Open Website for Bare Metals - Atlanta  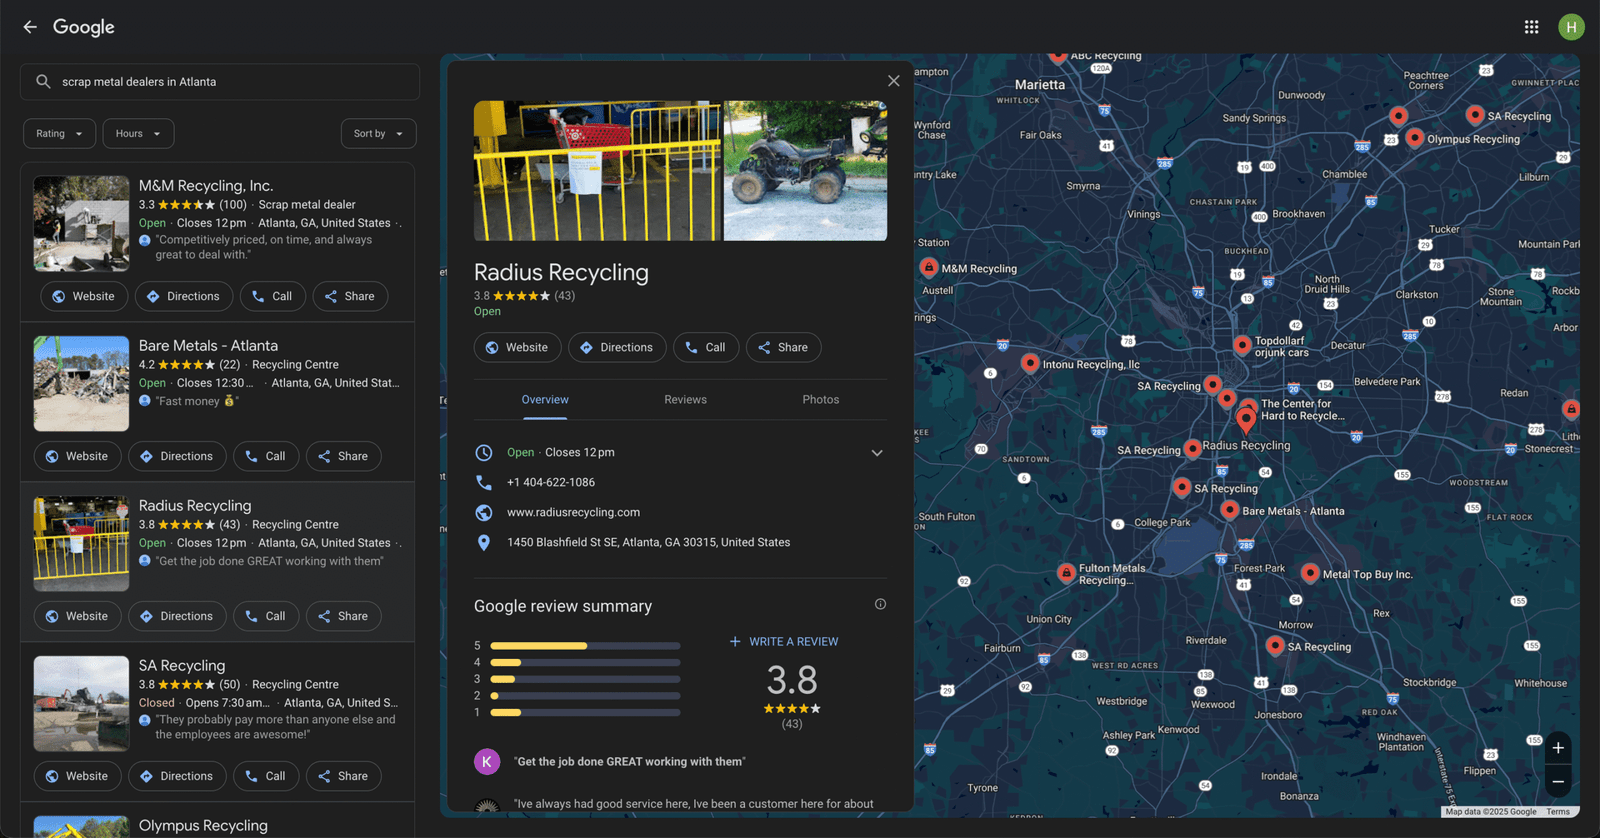click(x=77, y=456)
